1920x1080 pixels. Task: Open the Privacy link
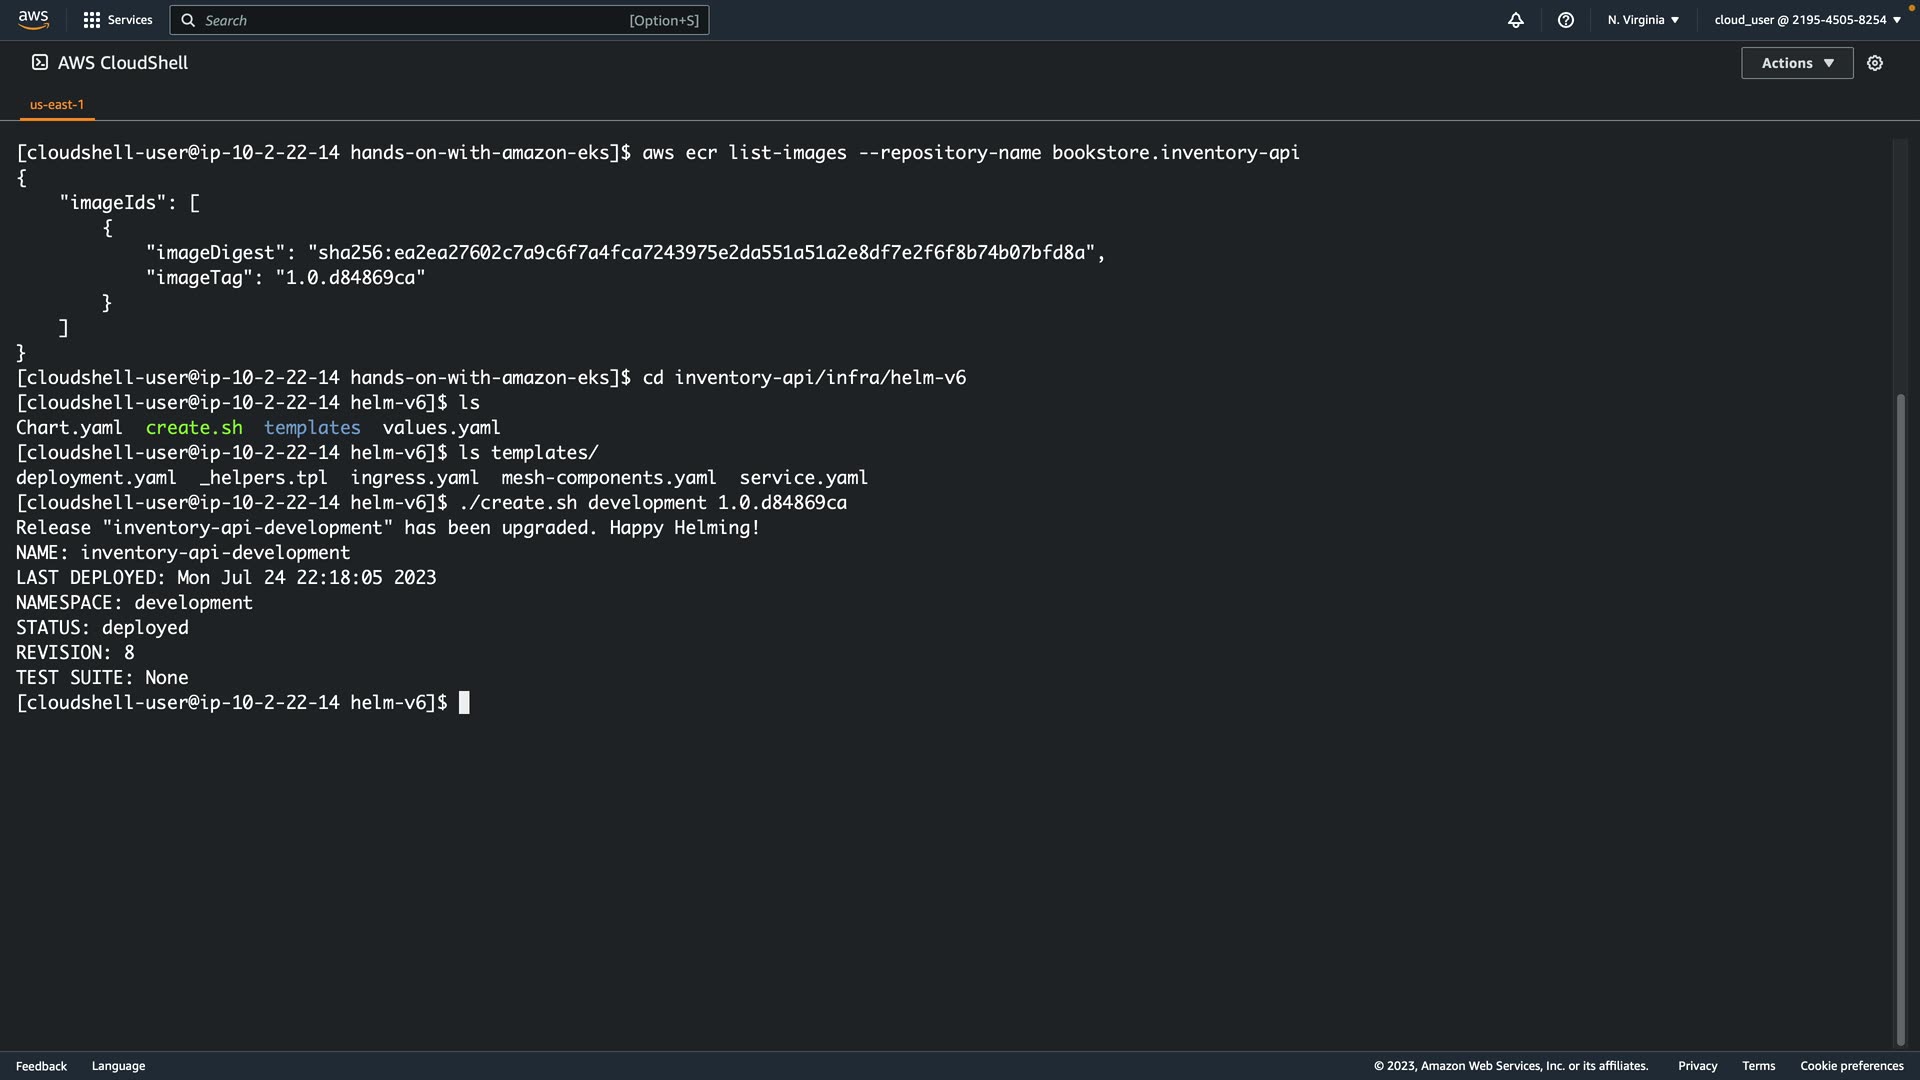(x=1697, y=1066)
